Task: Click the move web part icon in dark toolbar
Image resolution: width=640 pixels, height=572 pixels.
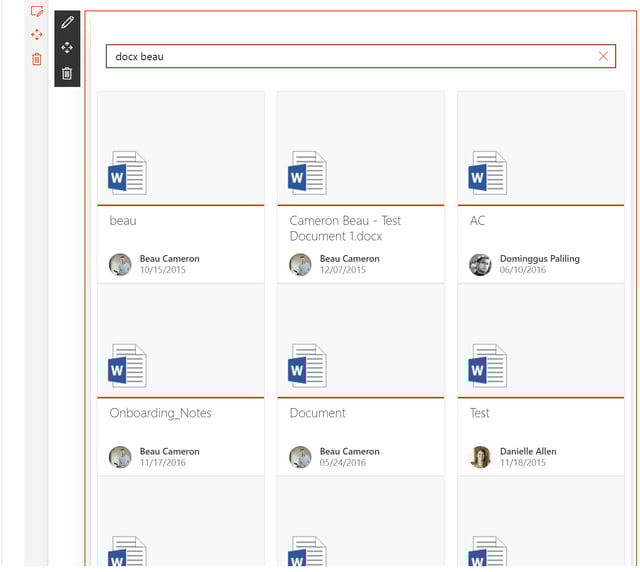Action: (67, 48)
